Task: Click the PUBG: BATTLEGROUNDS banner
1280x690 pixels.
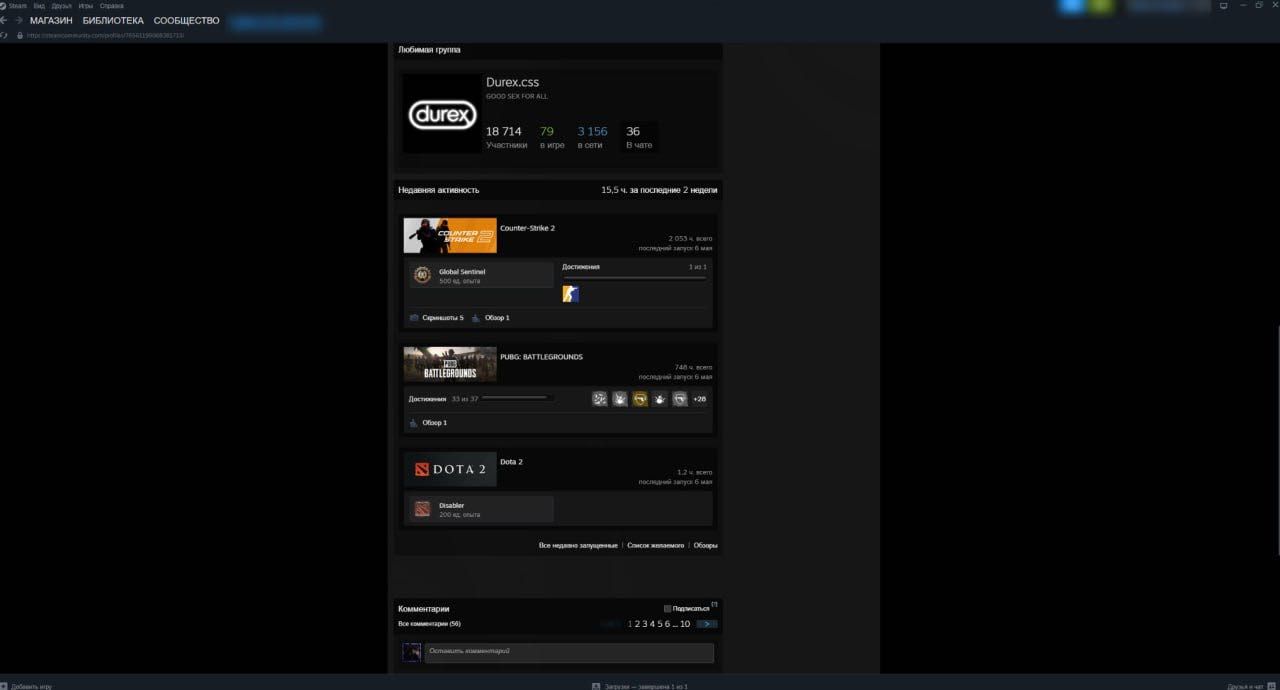Action: coord(450,364)
